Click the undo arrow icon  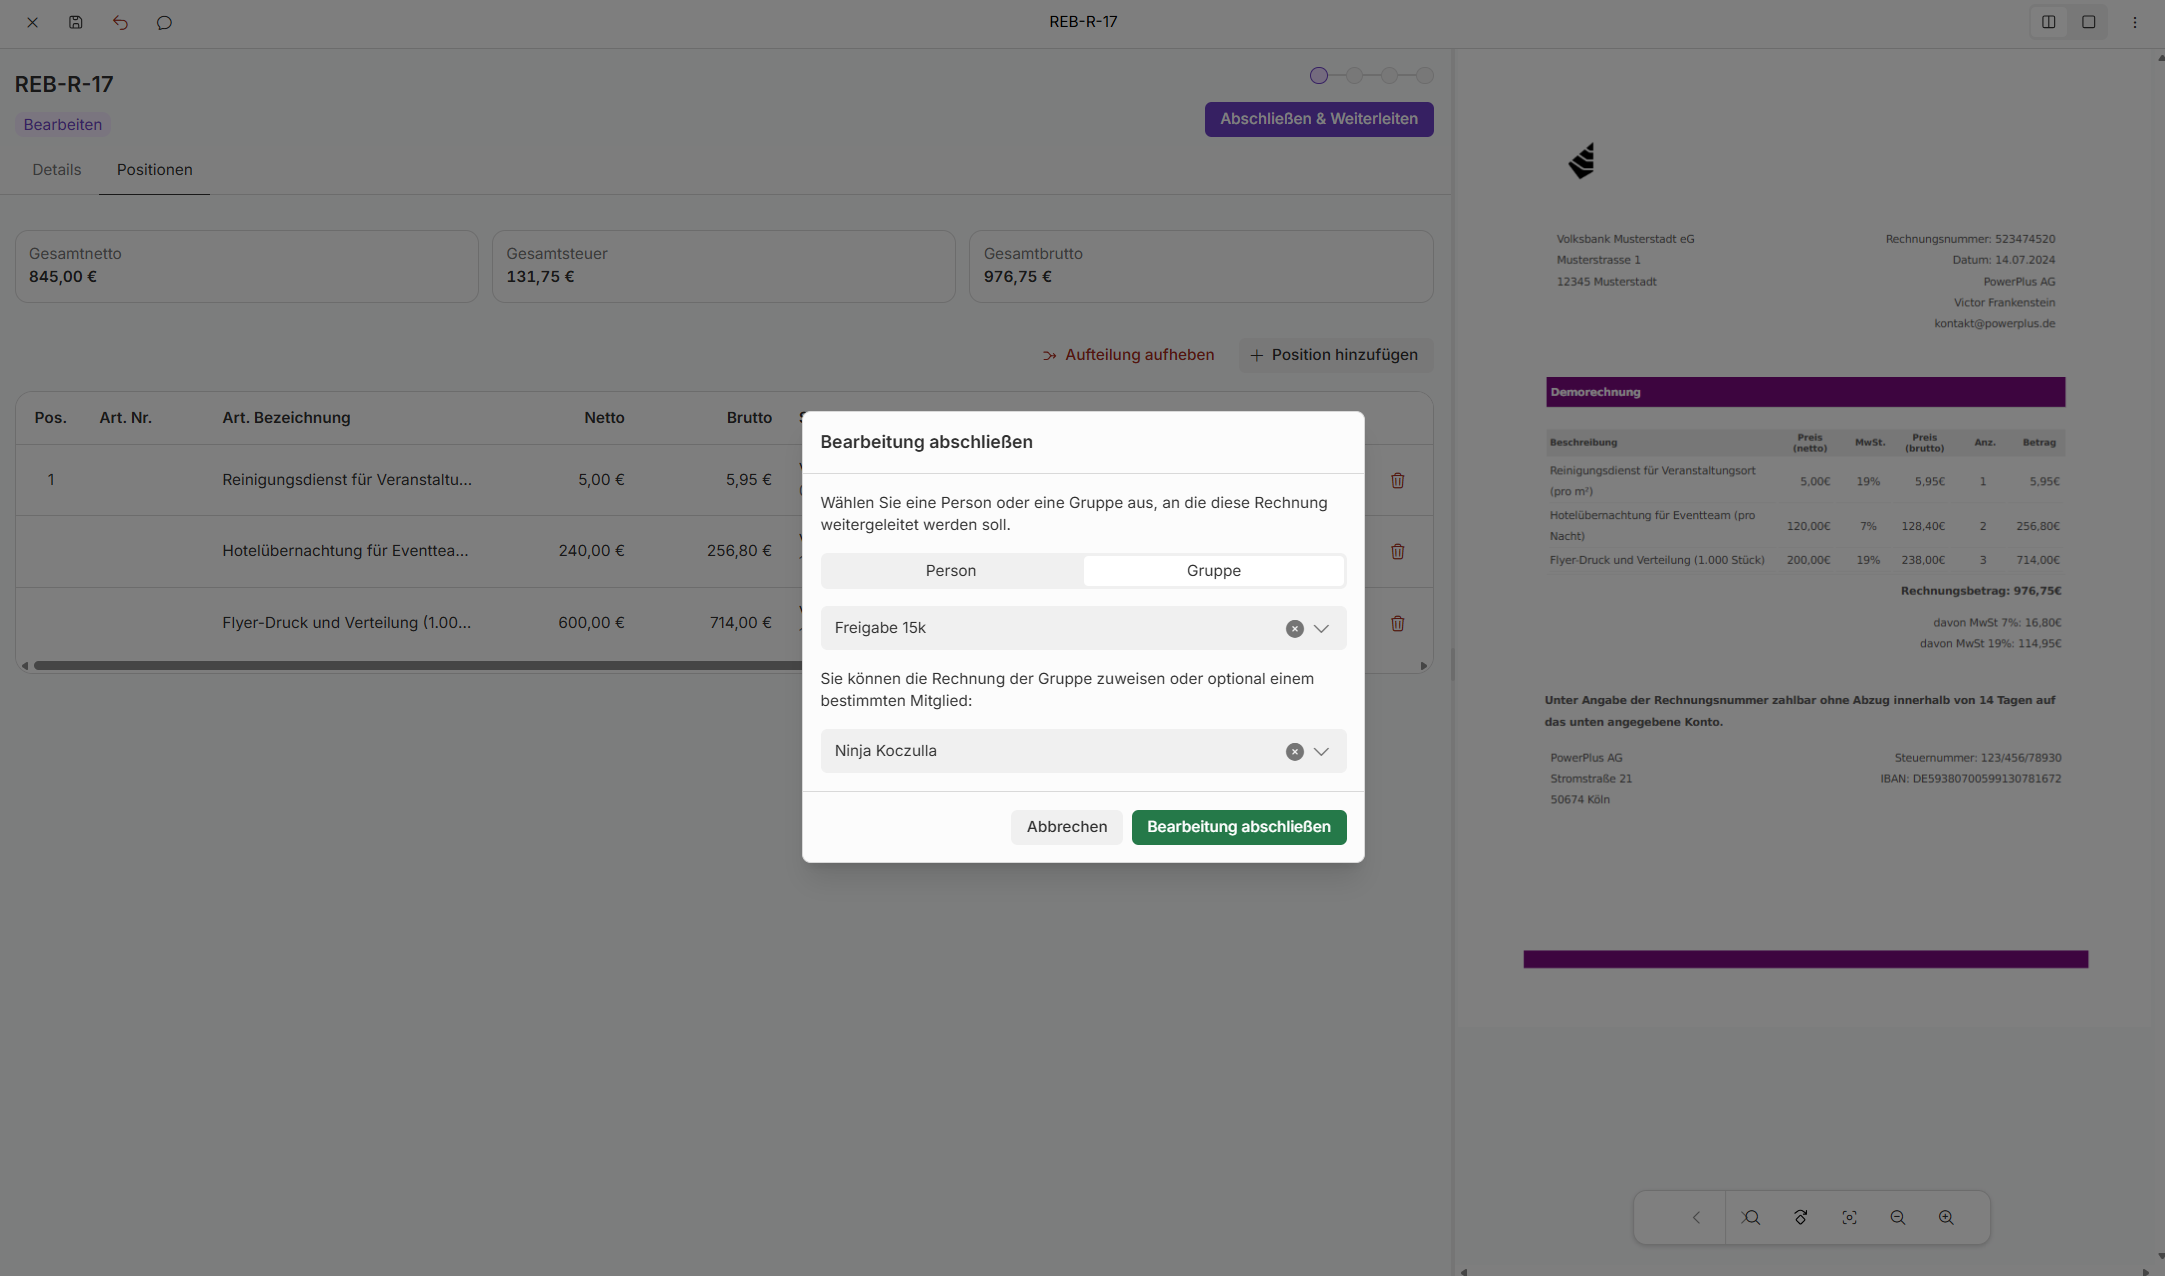[120, 22]
